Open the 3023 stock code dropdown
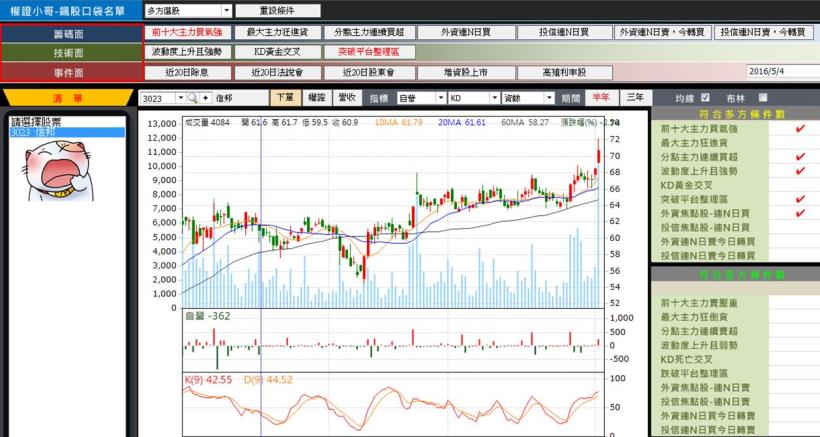 (181, 98)
